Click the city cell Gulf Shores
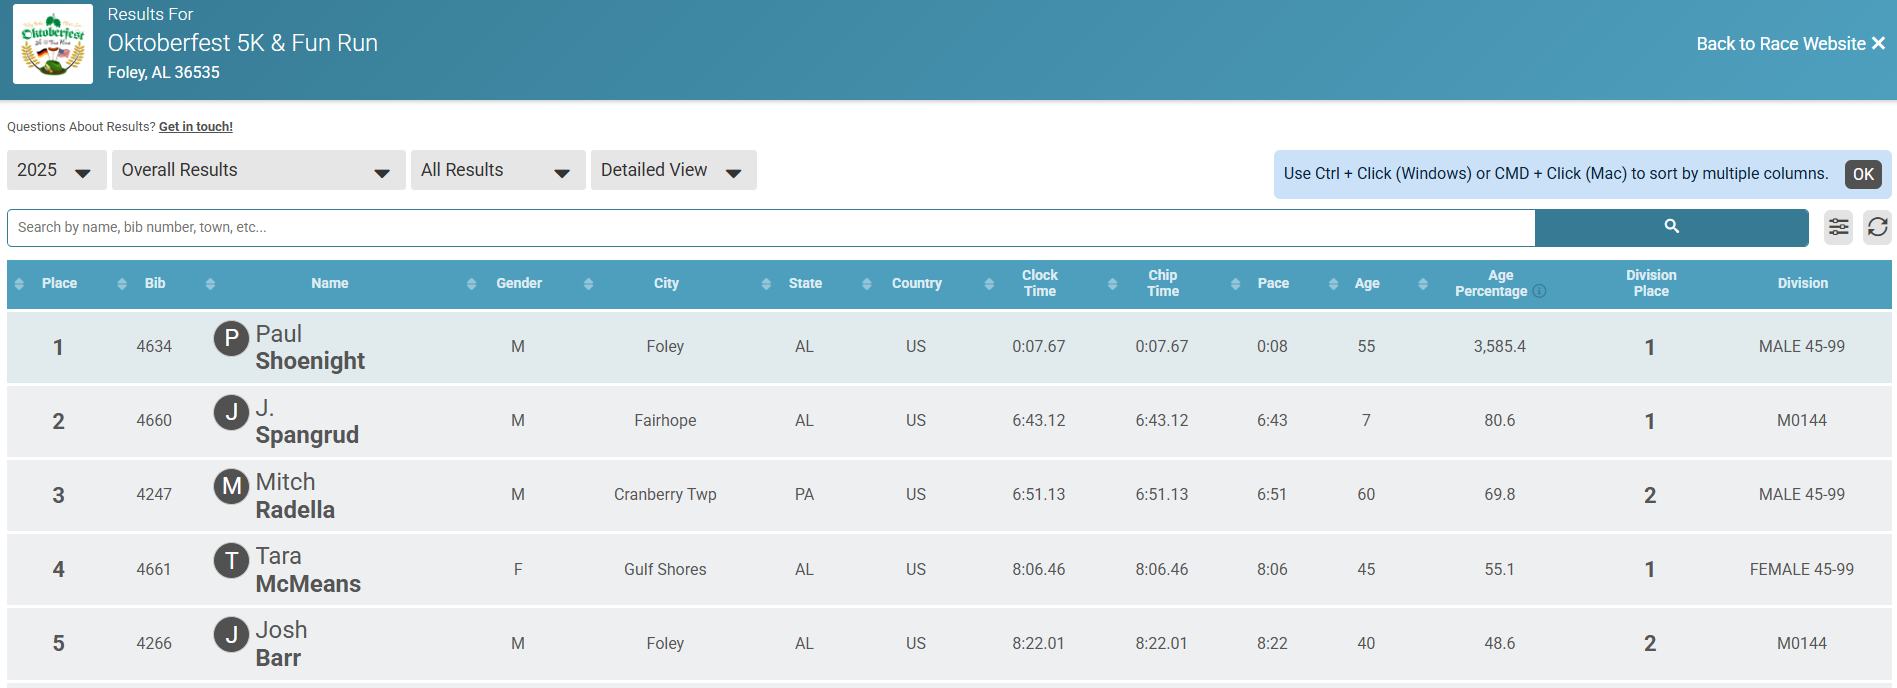The image size is (1897, 688). 665,569
